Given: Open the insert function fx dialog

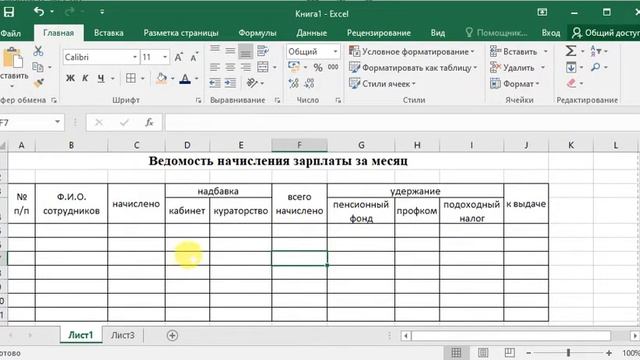Looking at the screenshot, I should pyautogui.click(x=149, y=122).
